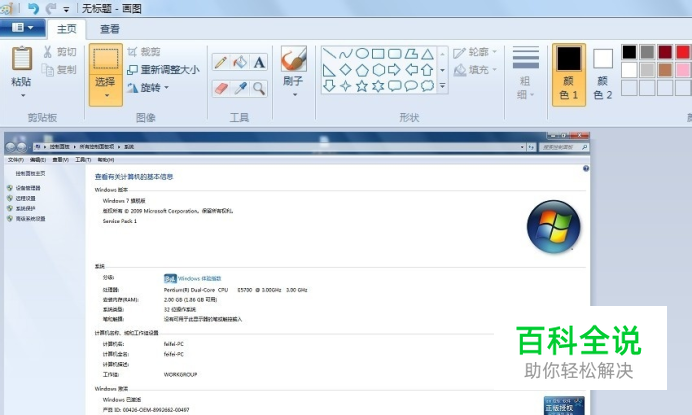692x415 pixels.
Task: Choose the Left arrow shape
Action: click(411, 70)
